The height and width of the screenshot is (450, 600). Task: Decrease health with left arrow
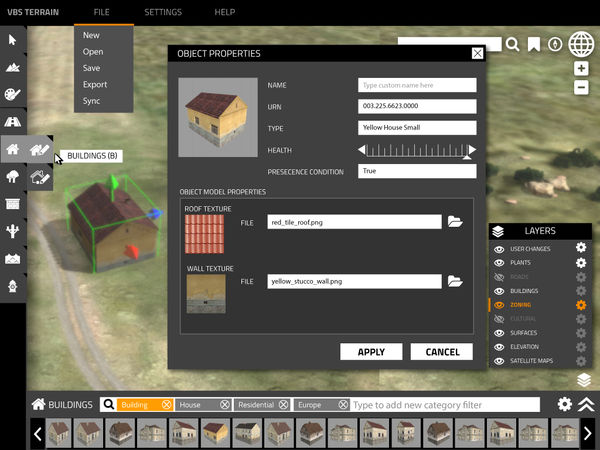362,150
